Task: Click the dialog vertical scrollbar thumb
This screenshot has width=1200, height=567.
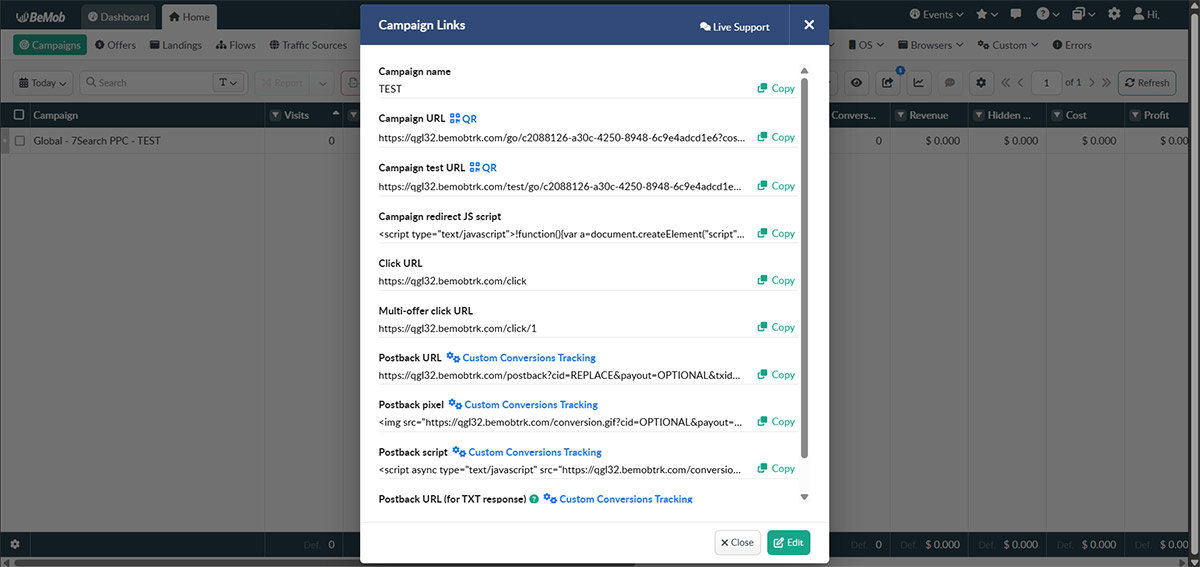Action: tap(804, 268)
